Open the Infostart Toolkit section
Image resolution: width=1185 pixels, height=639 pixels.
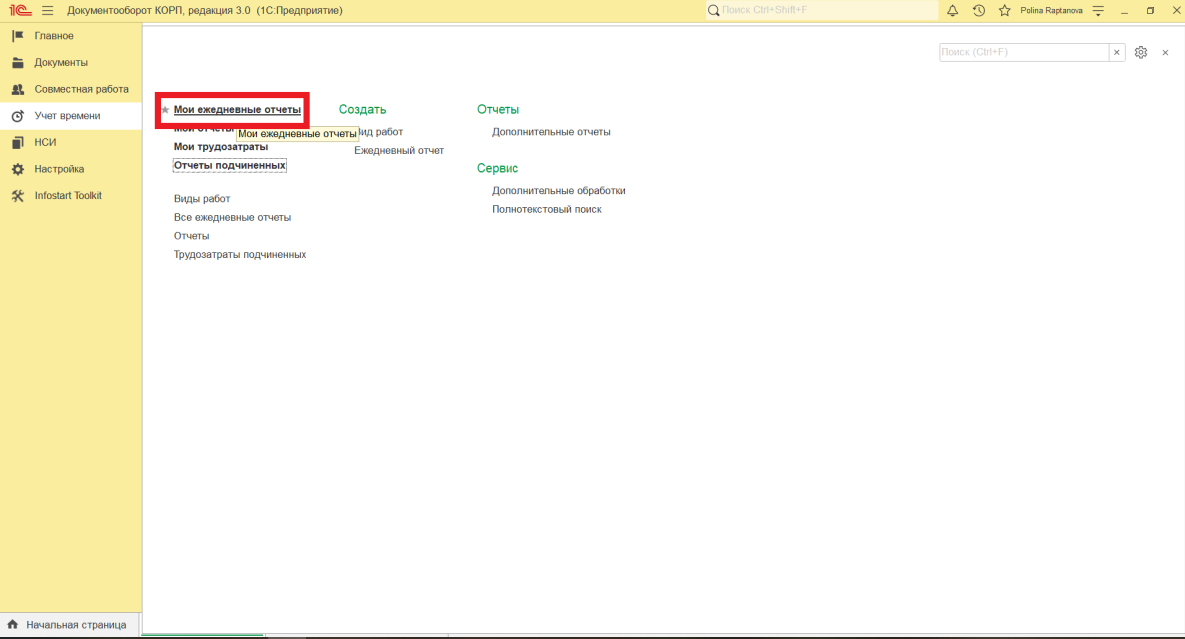(x=68, y=196)
